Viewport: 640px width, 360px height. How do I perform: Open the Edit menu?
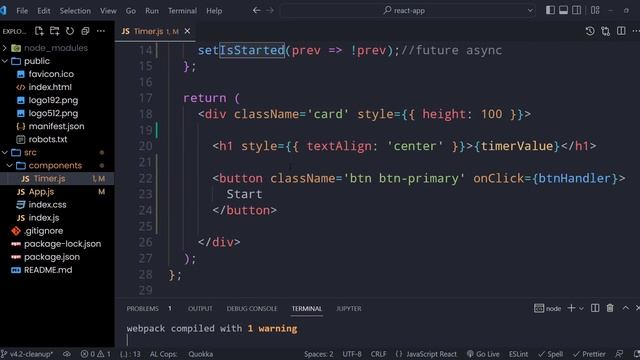44,11
